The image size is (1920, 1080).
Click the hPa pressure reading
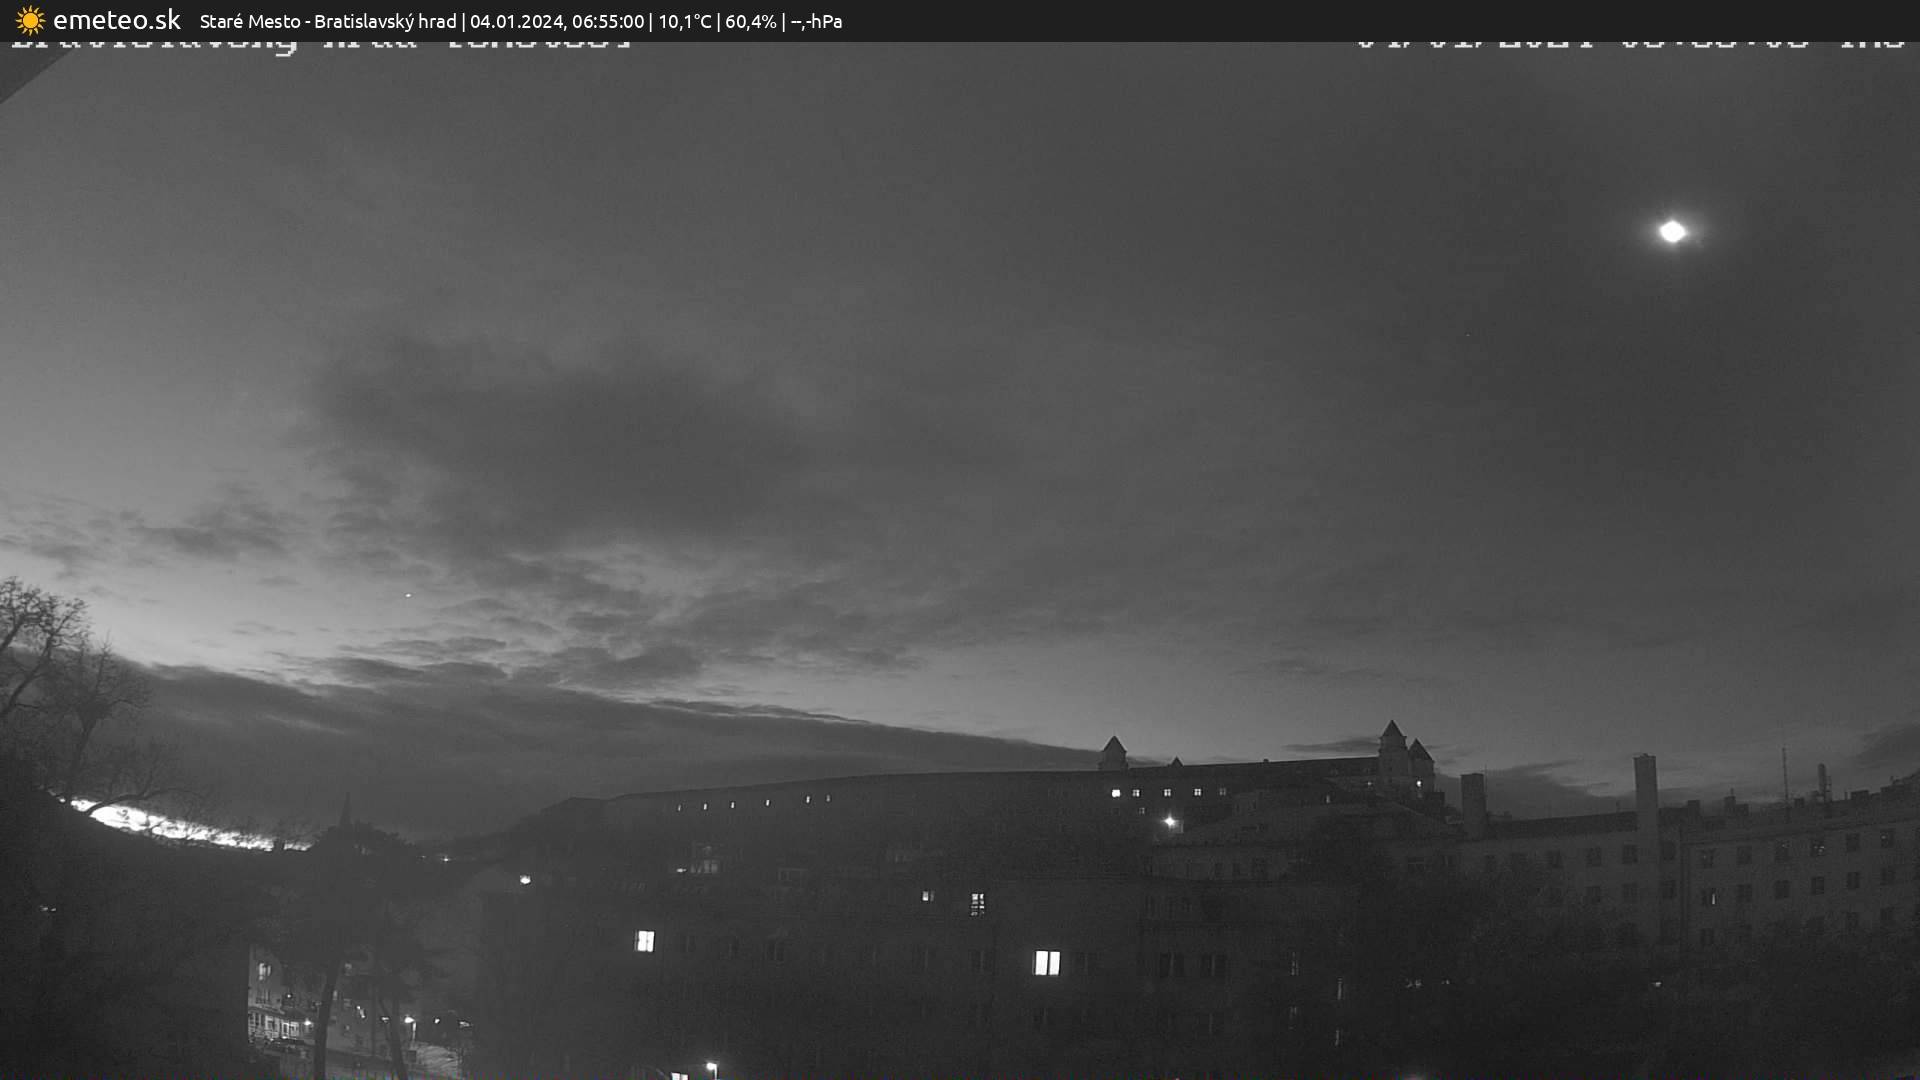[x=816, y=22]
